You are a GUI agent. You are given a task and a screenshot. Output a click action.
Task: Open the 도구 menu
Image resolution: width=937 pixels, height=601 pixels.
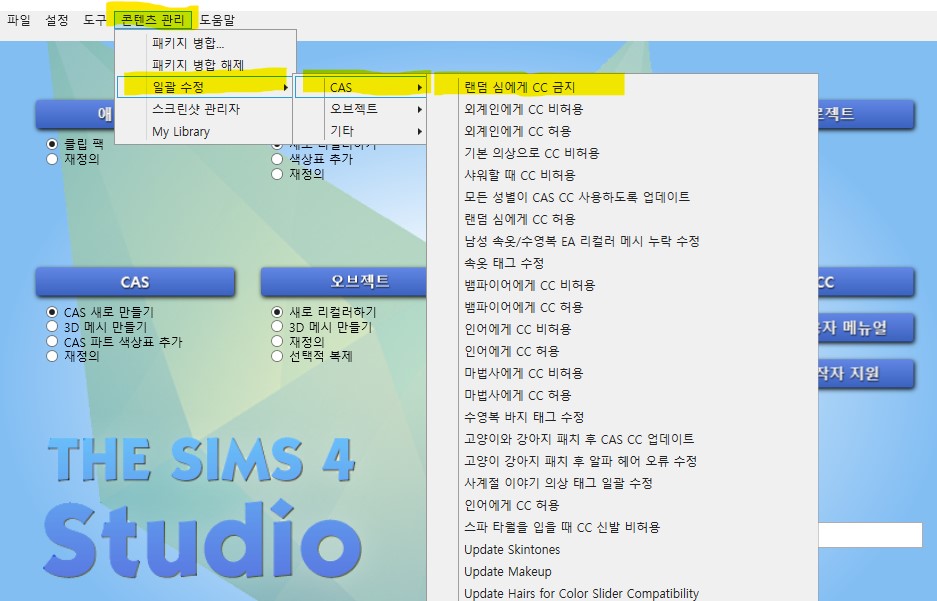coord(94,20)
